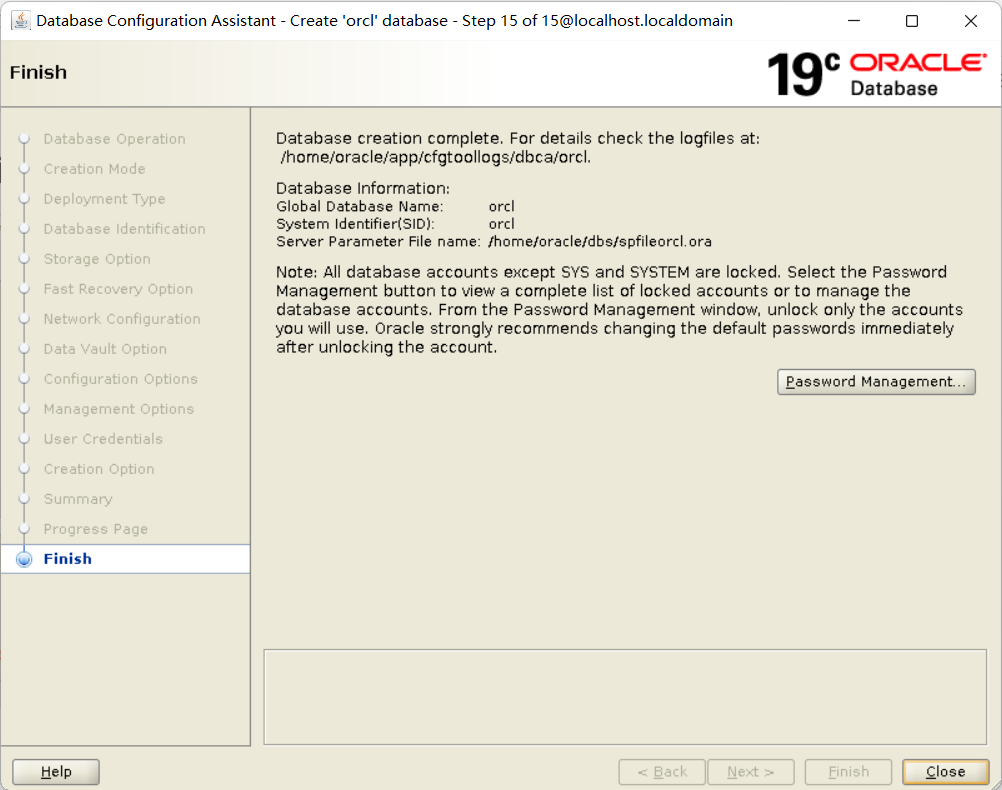Select Progress Page step
1002x790 pixels.
coord(96,529)
